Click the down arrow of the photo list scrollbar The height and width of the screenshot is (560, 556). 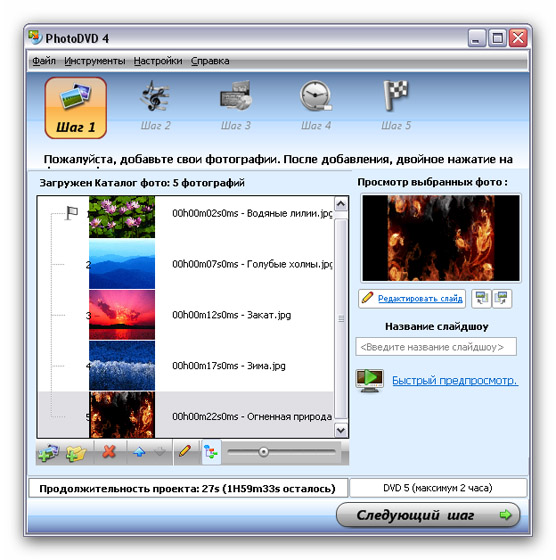coord(341,430)
